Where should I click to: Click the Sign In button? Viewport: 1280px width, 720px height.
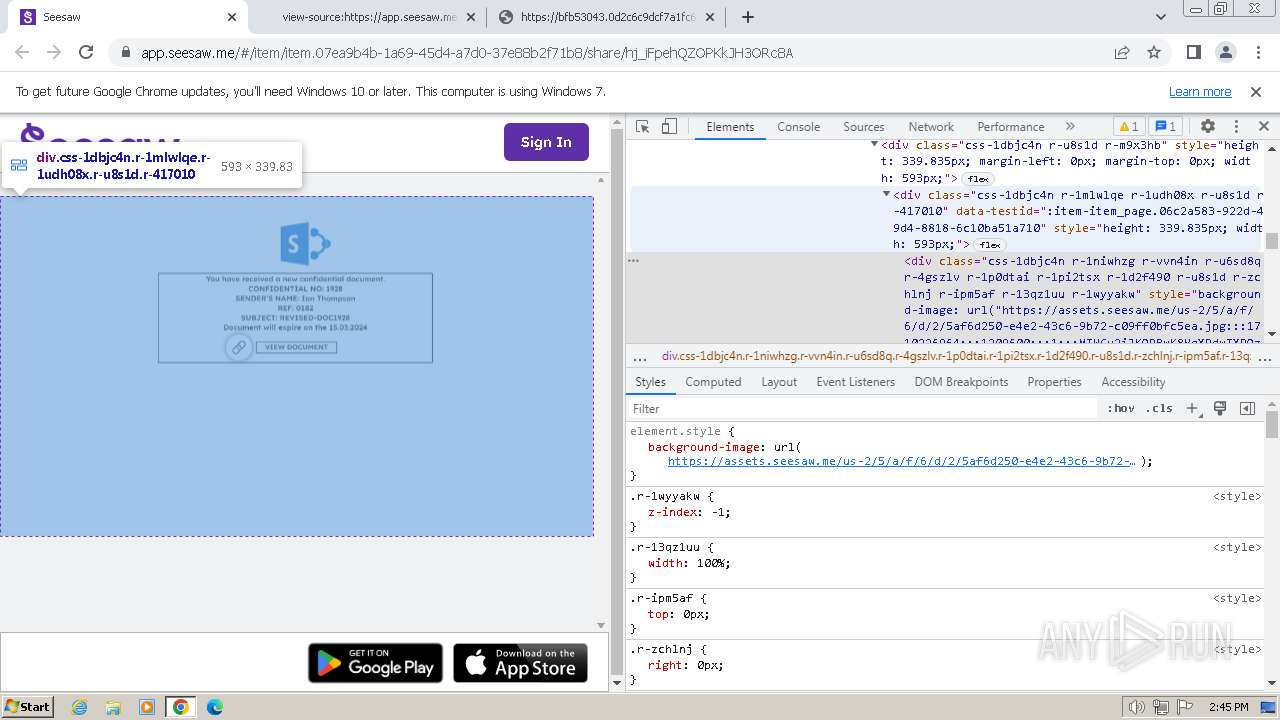click(x=546, y=142)
